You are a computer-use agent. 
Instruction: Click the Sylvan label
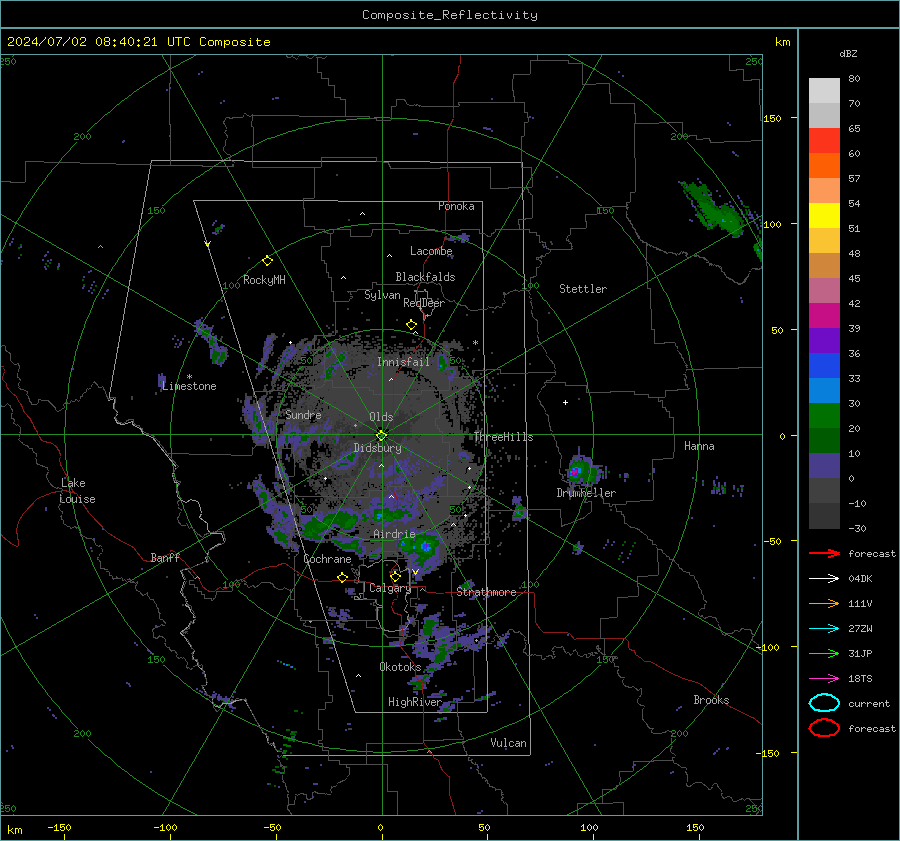coord(382,295)
